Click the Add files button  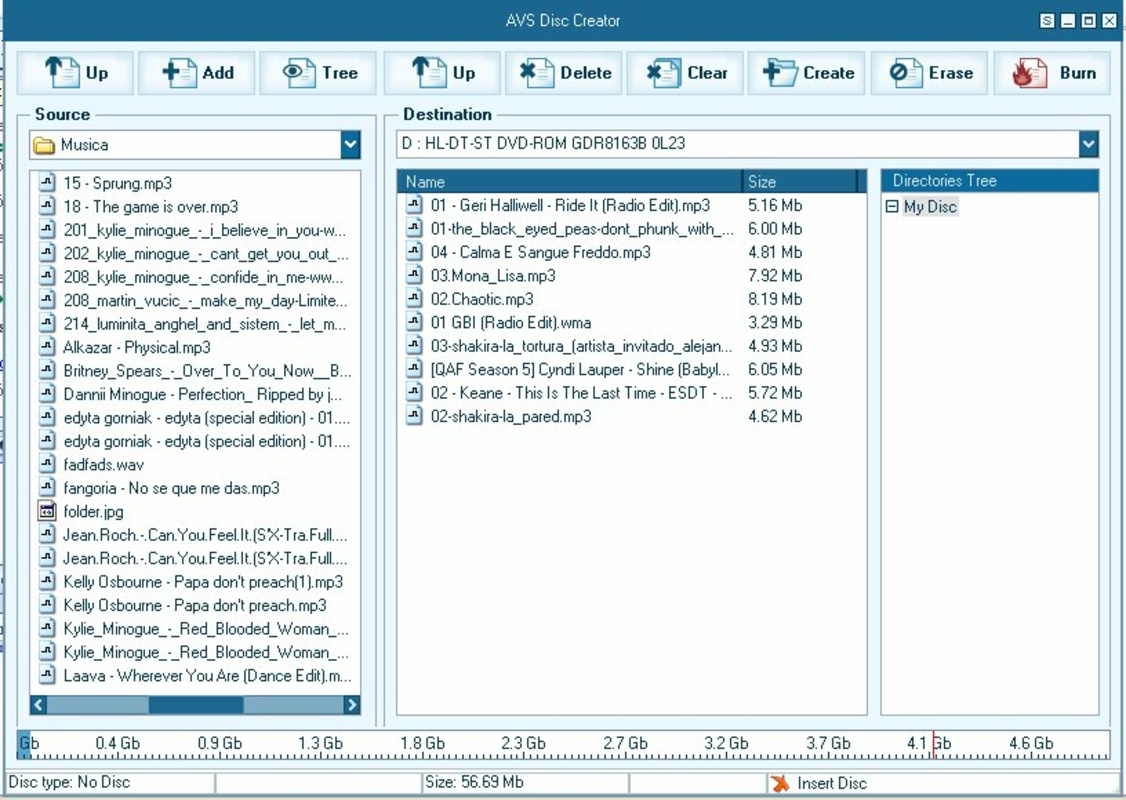(197, 73)
